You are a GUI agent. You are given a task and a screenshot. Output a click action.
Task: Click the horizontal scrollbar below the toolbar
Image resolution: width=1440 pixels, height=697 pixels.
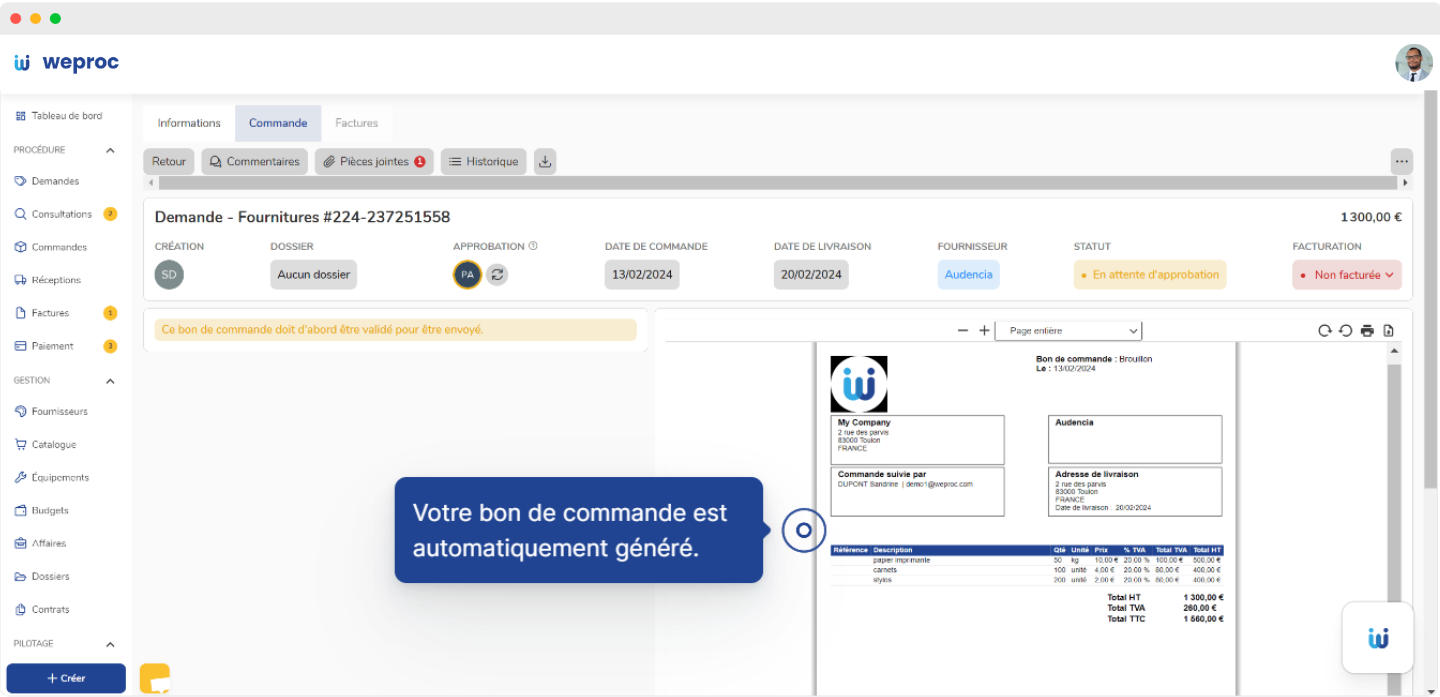coord(777,183)
